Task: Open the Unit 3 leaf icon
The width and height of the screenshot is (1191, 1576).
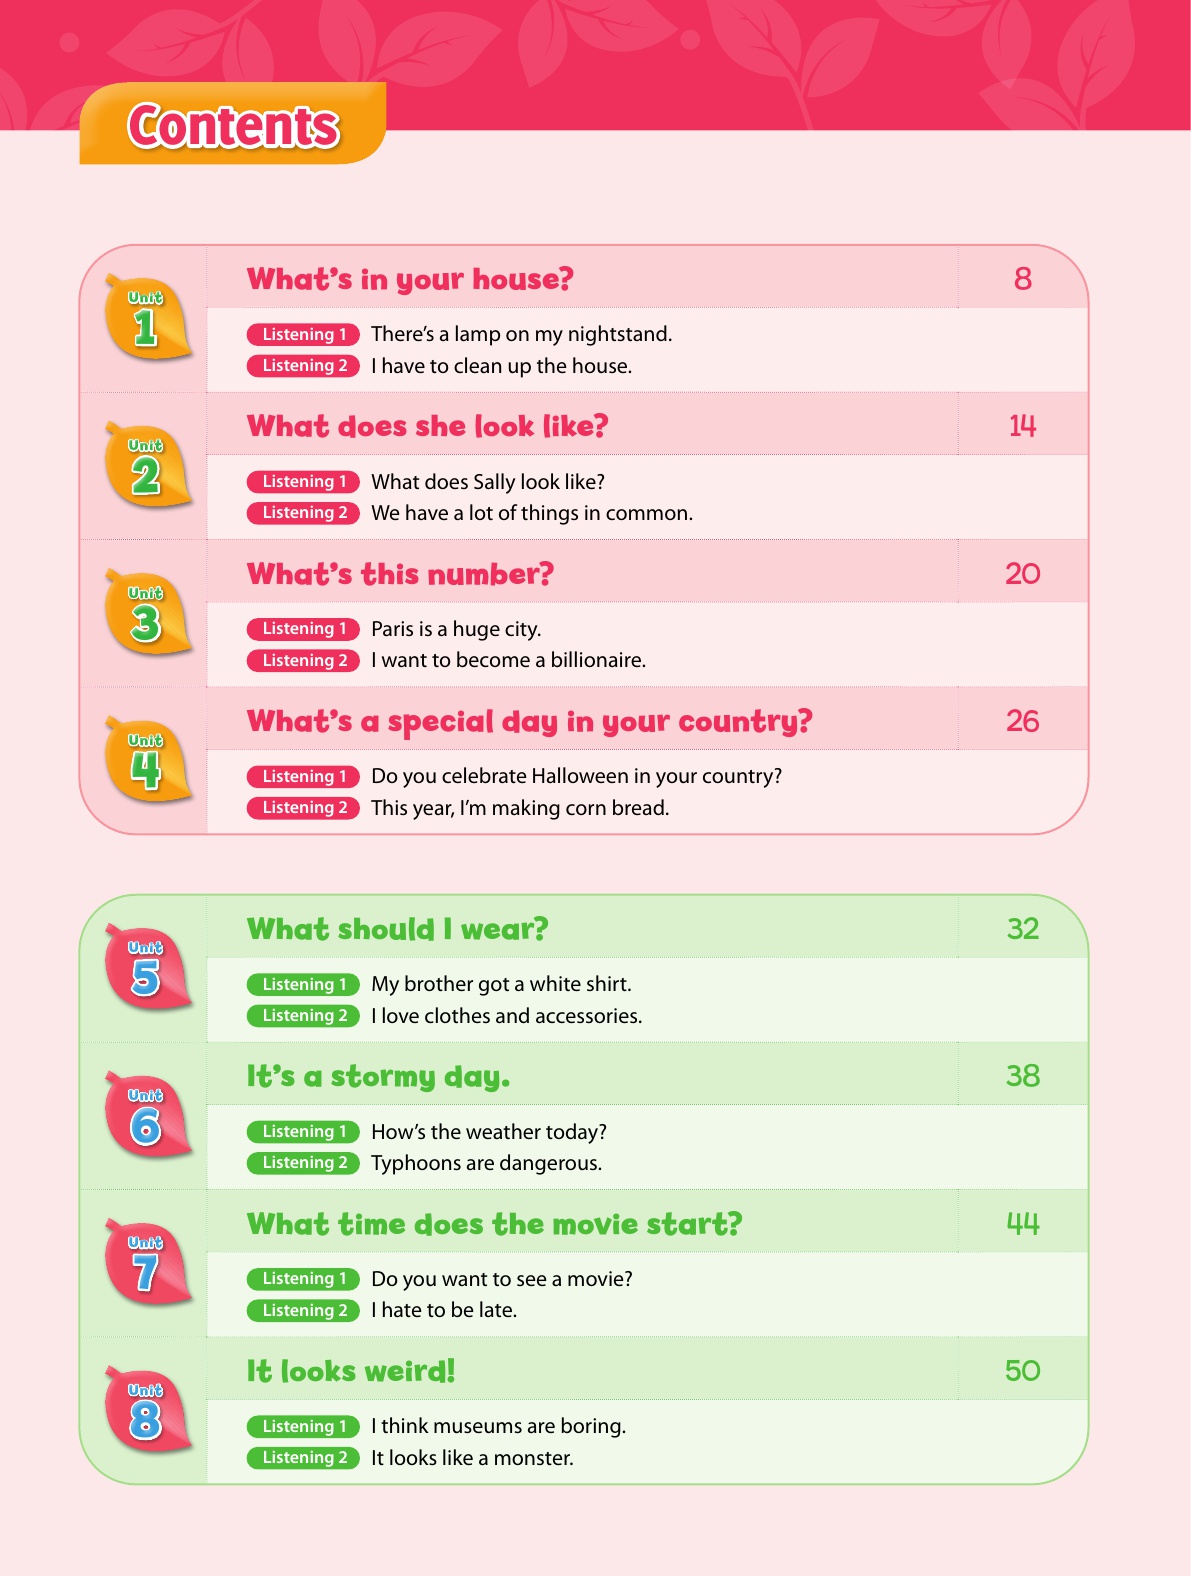Action: [x=148, y=612]
